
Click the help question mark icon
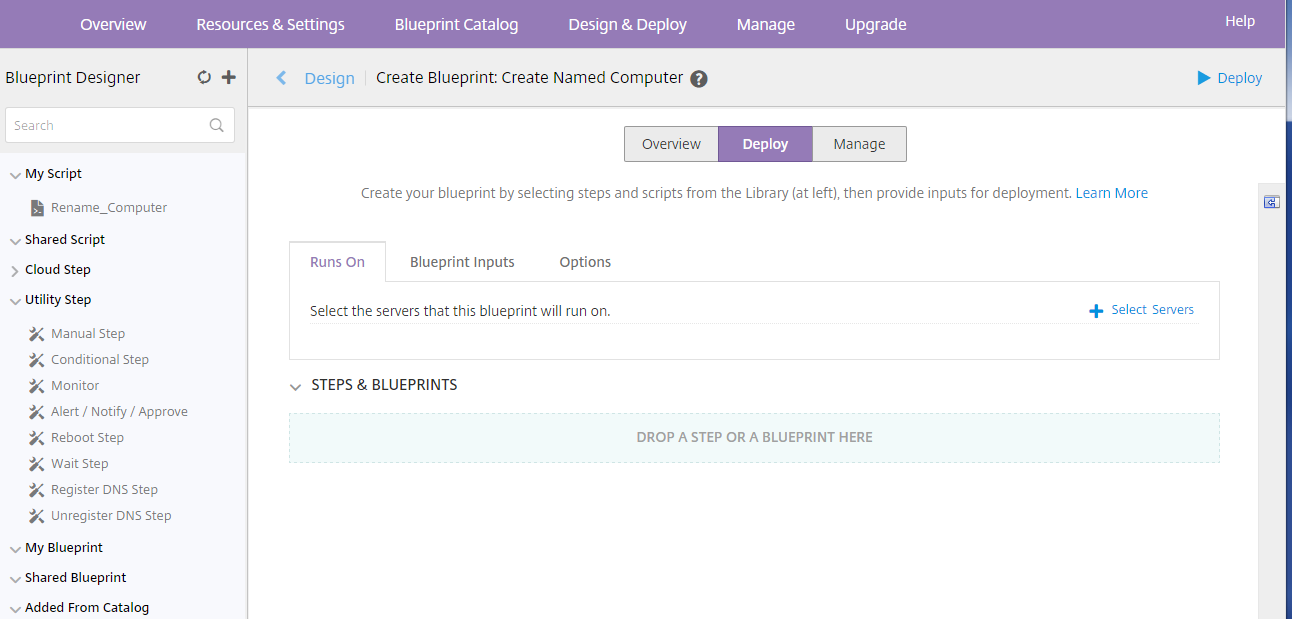point(699,79)
